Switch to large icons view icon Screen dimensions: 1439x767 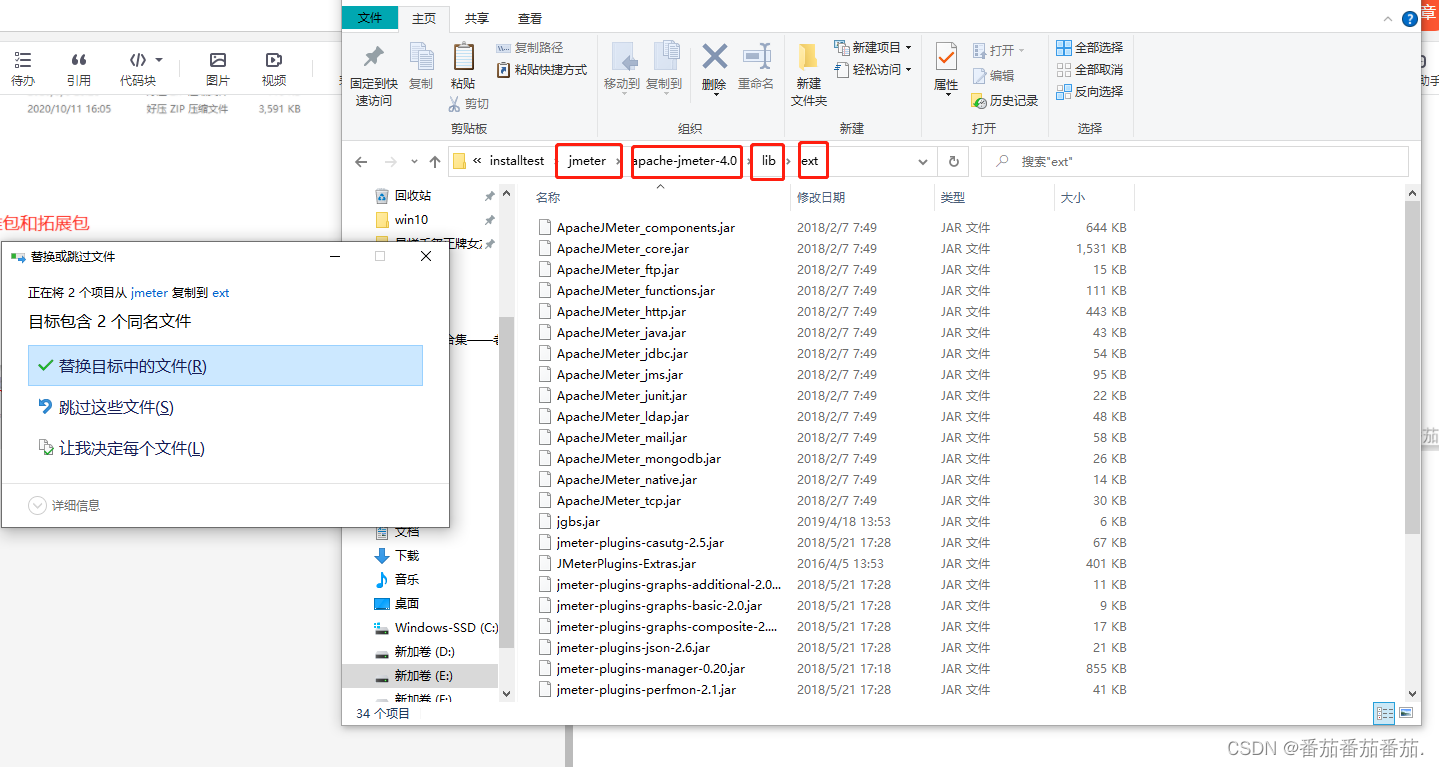(x=1406, y=713)
